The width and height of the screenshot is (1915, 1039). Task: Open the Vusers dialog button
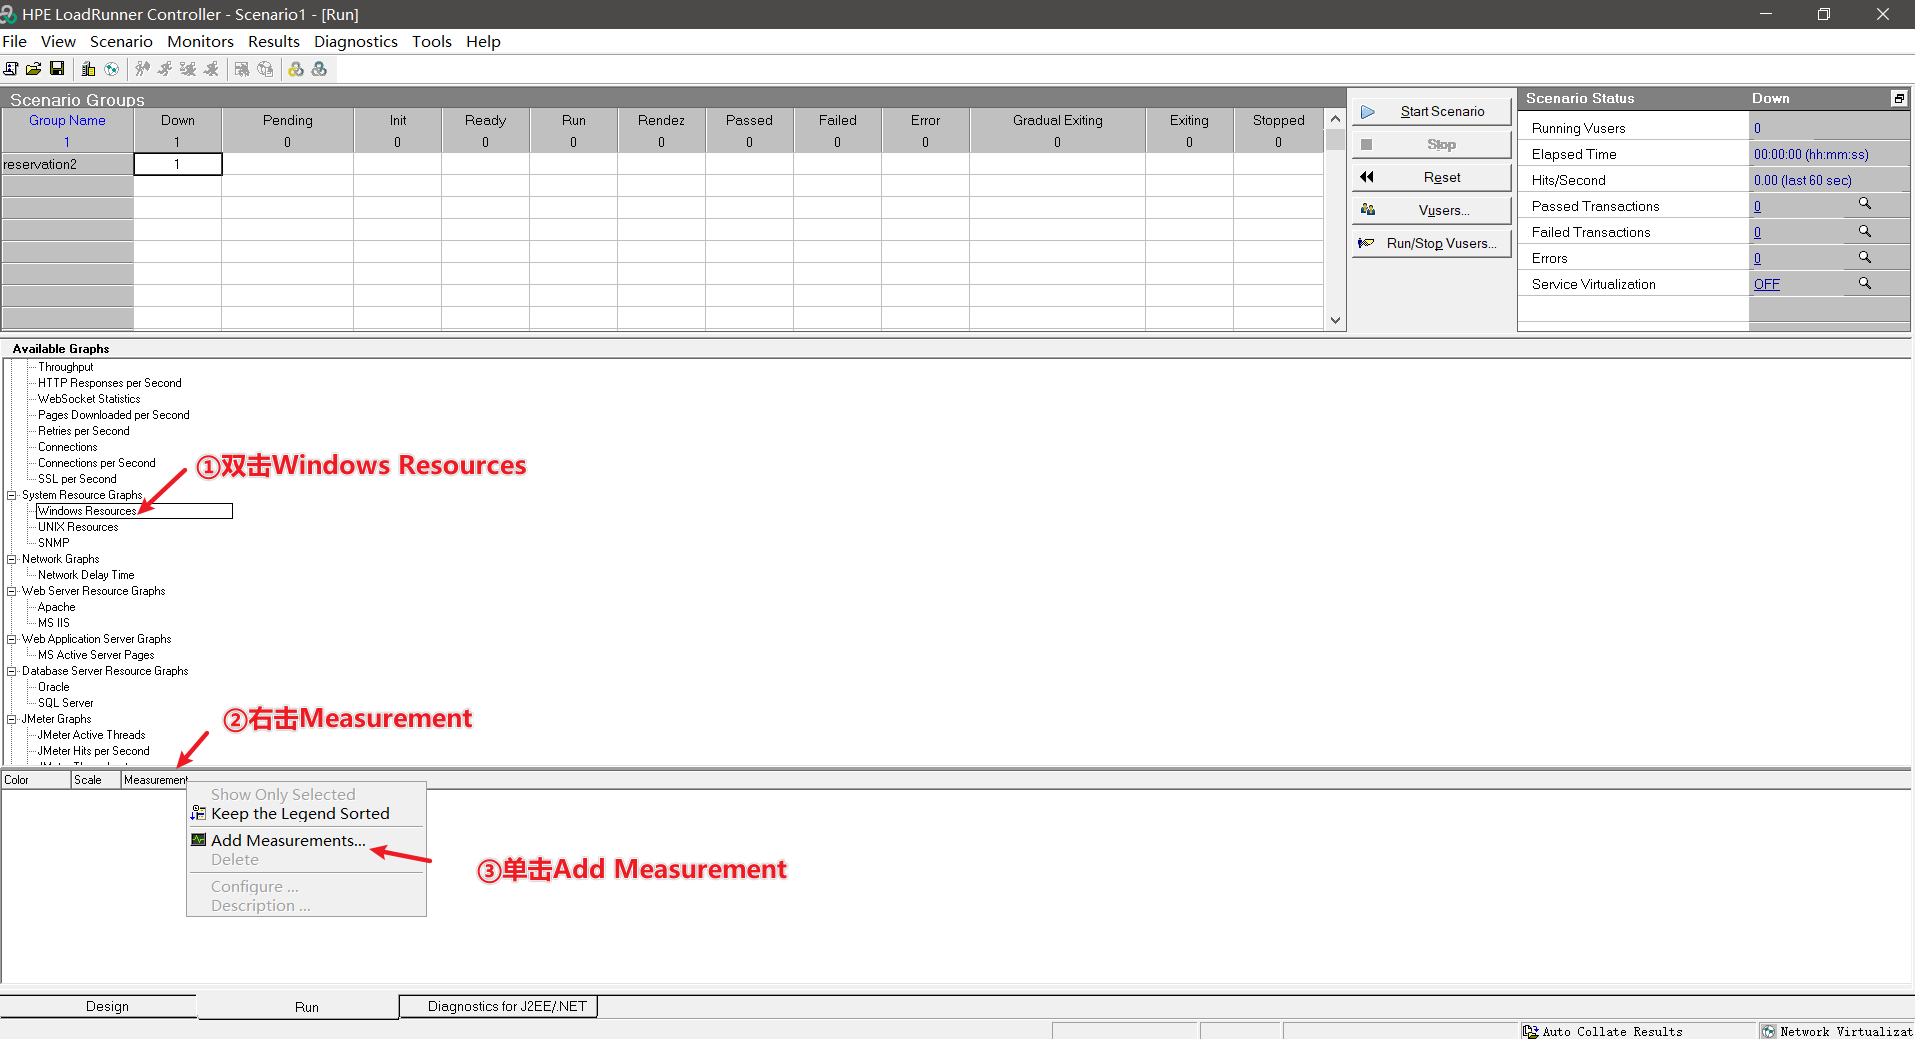click(x=1431, y=210)
